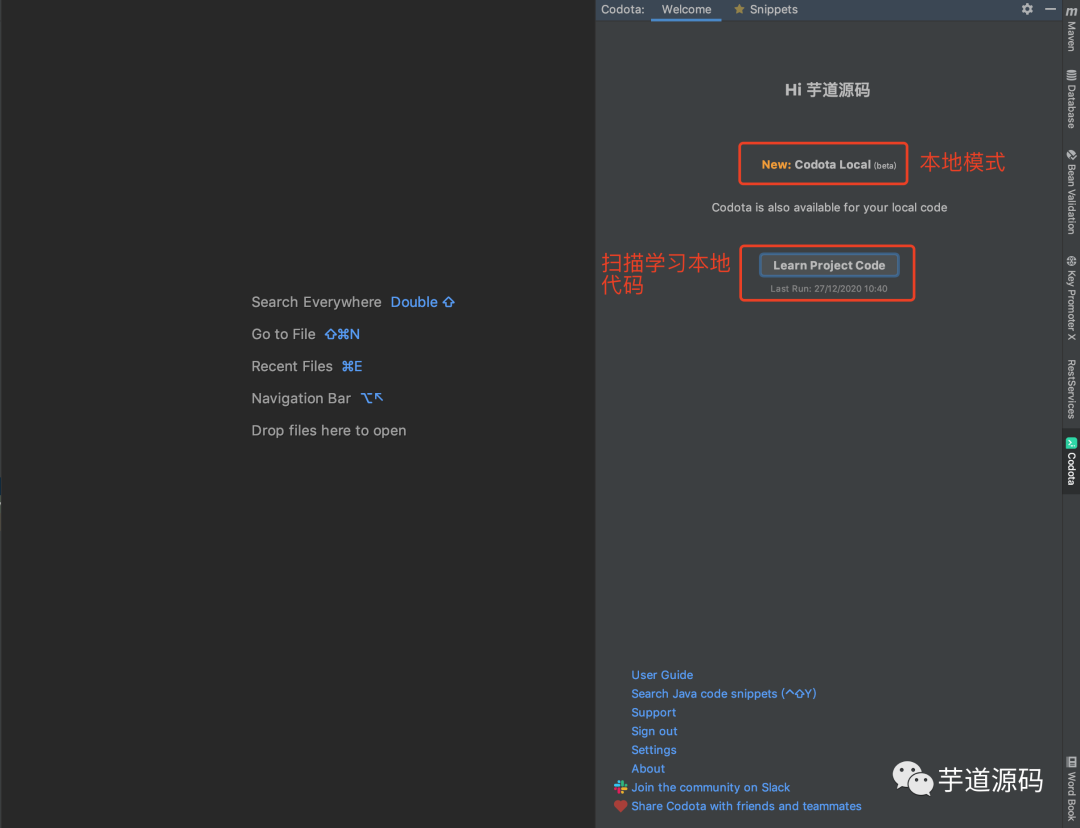The height and width of the screenshot is (828, 1080).
Task: Click the Drop files here to open text
Action: [x=329, y=431]
